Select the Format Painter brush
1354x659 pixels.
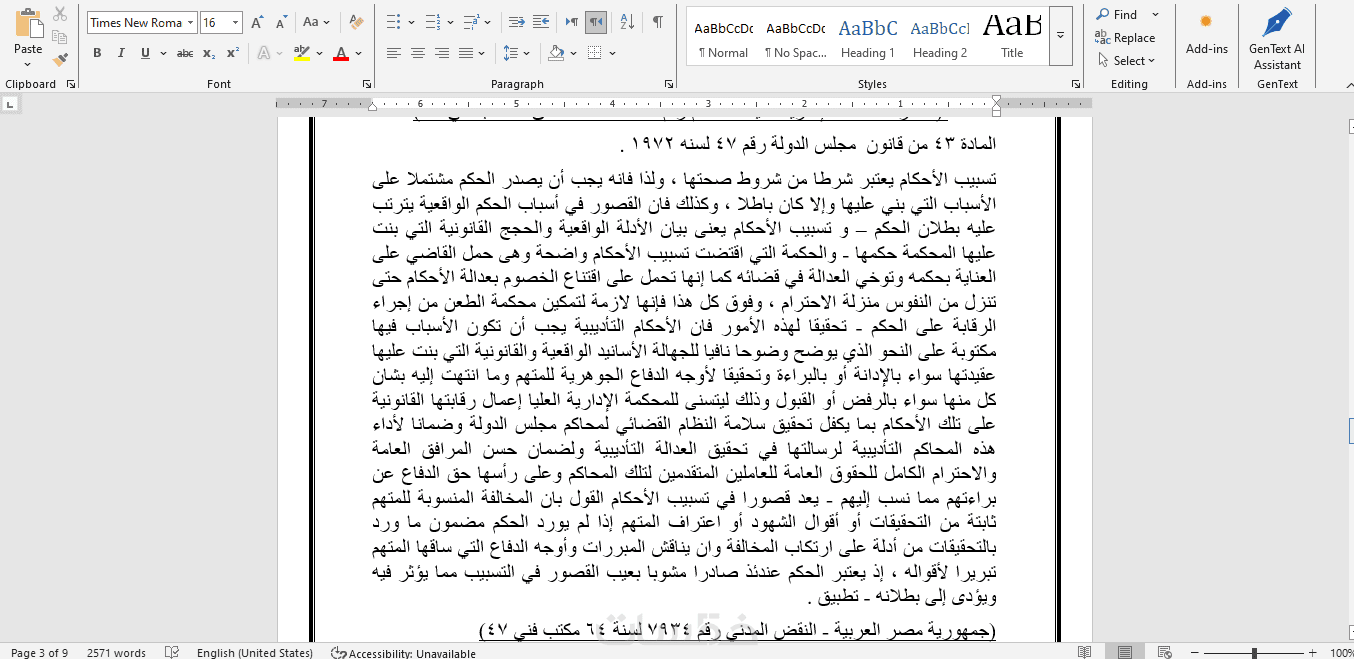click(x=60, y=59)
